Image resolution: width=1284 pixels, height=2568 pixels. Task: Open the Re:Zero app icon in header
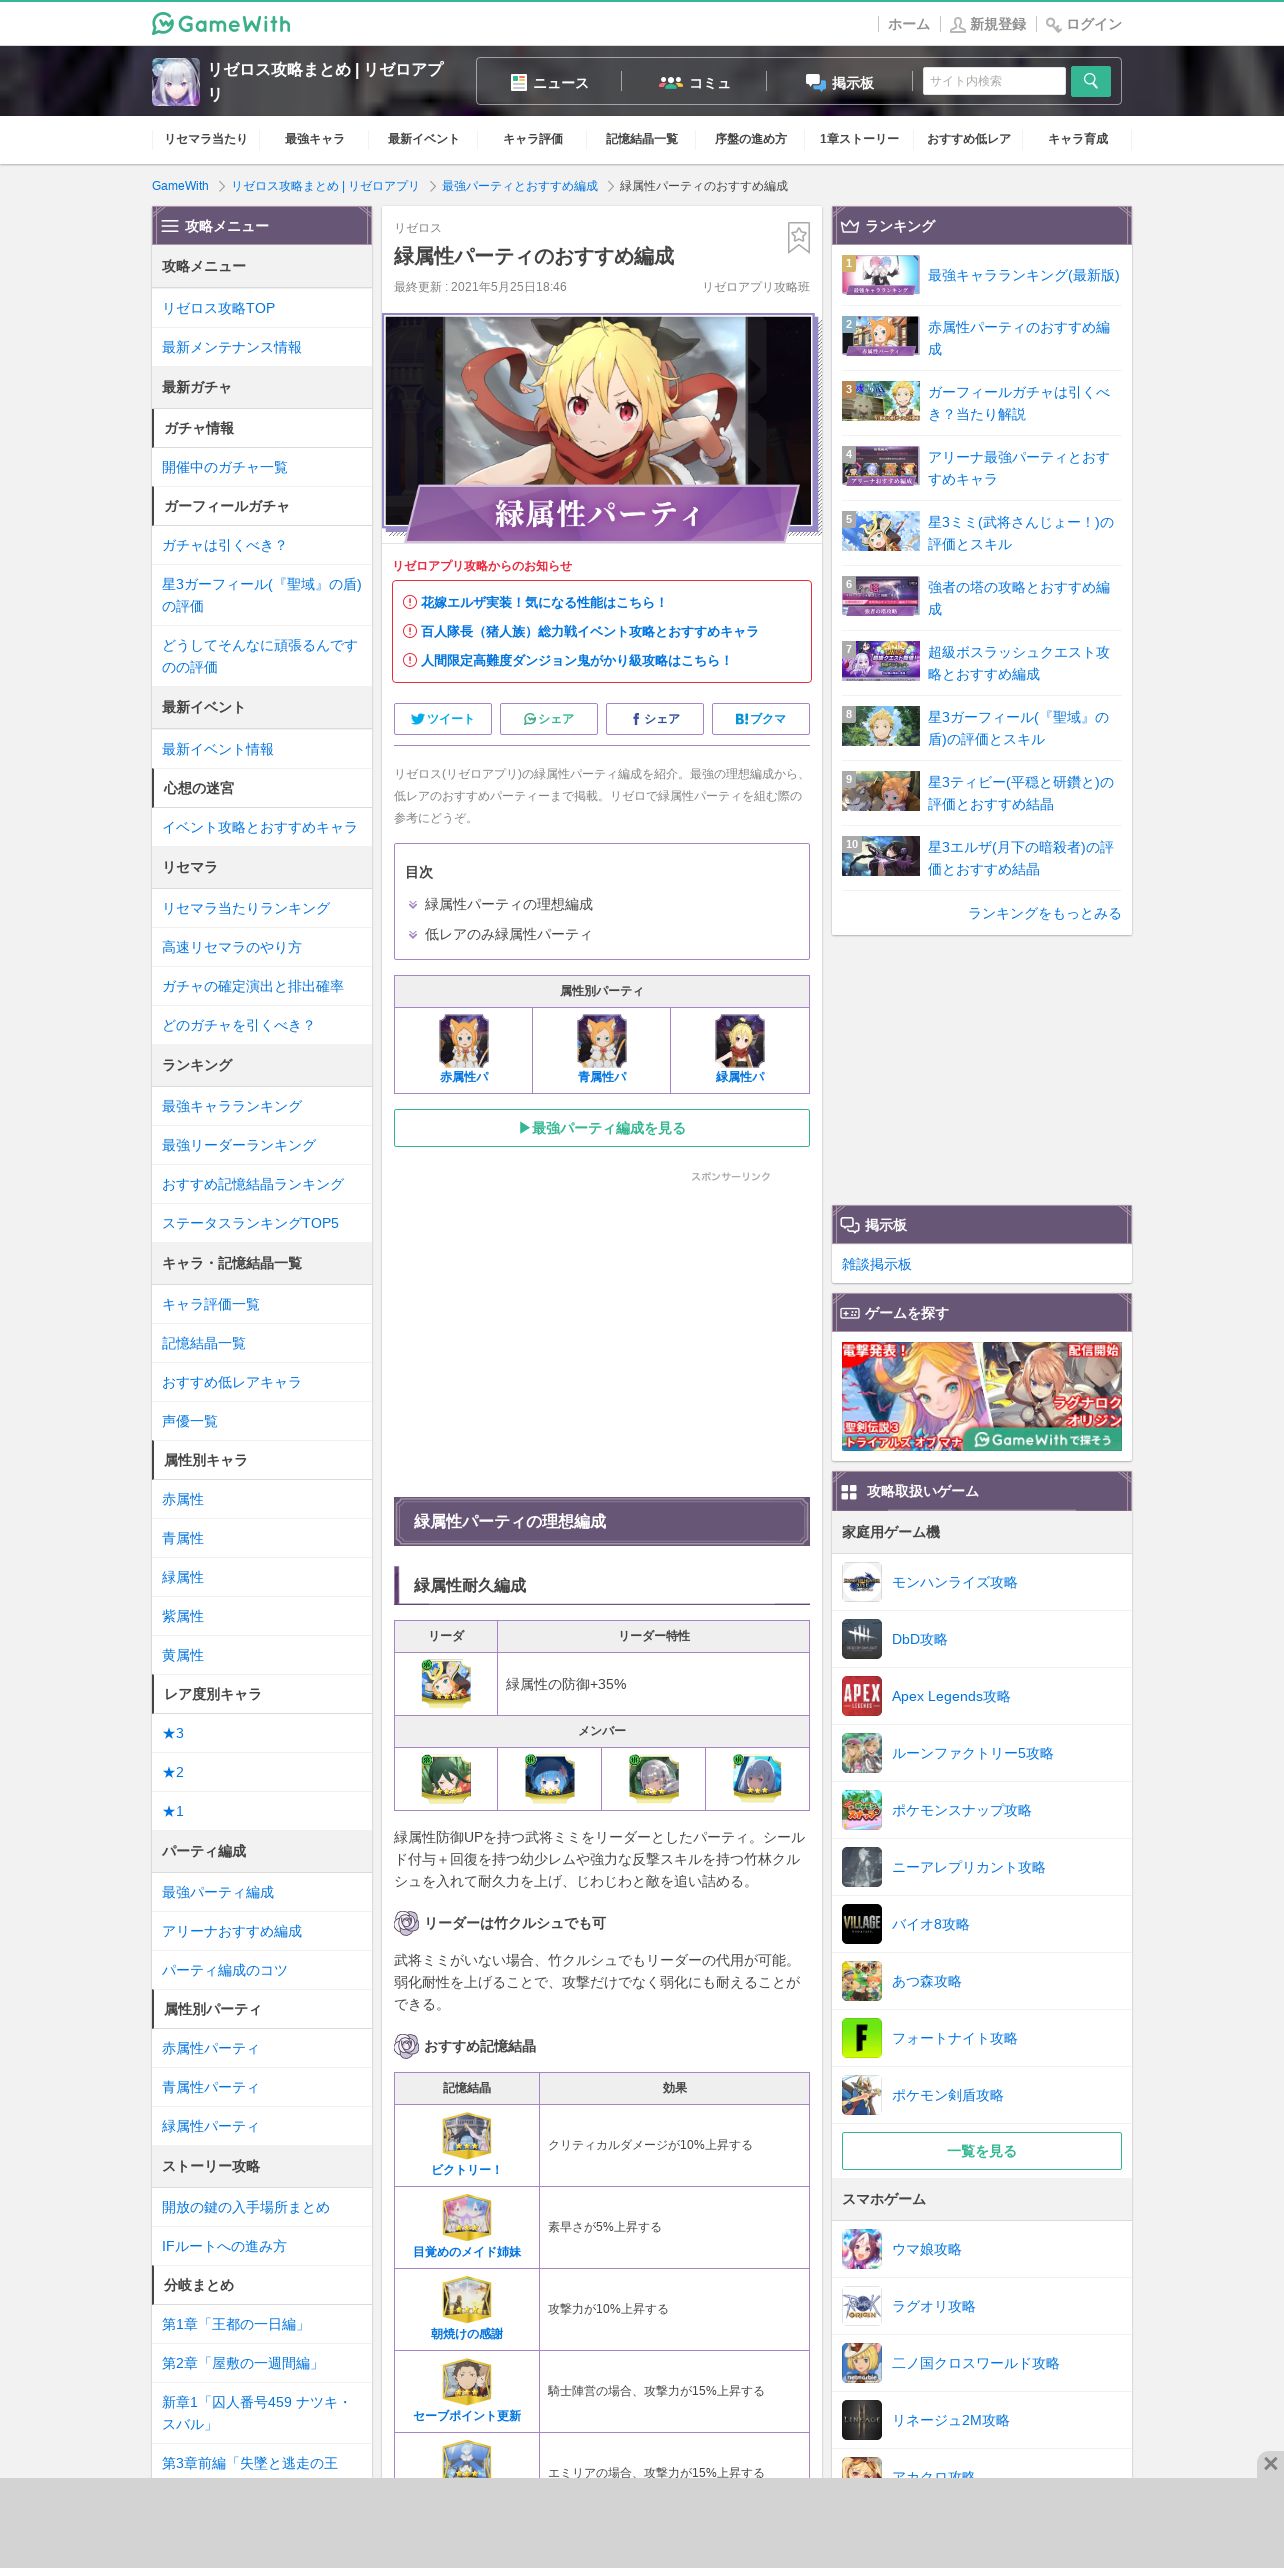point(175,82)
